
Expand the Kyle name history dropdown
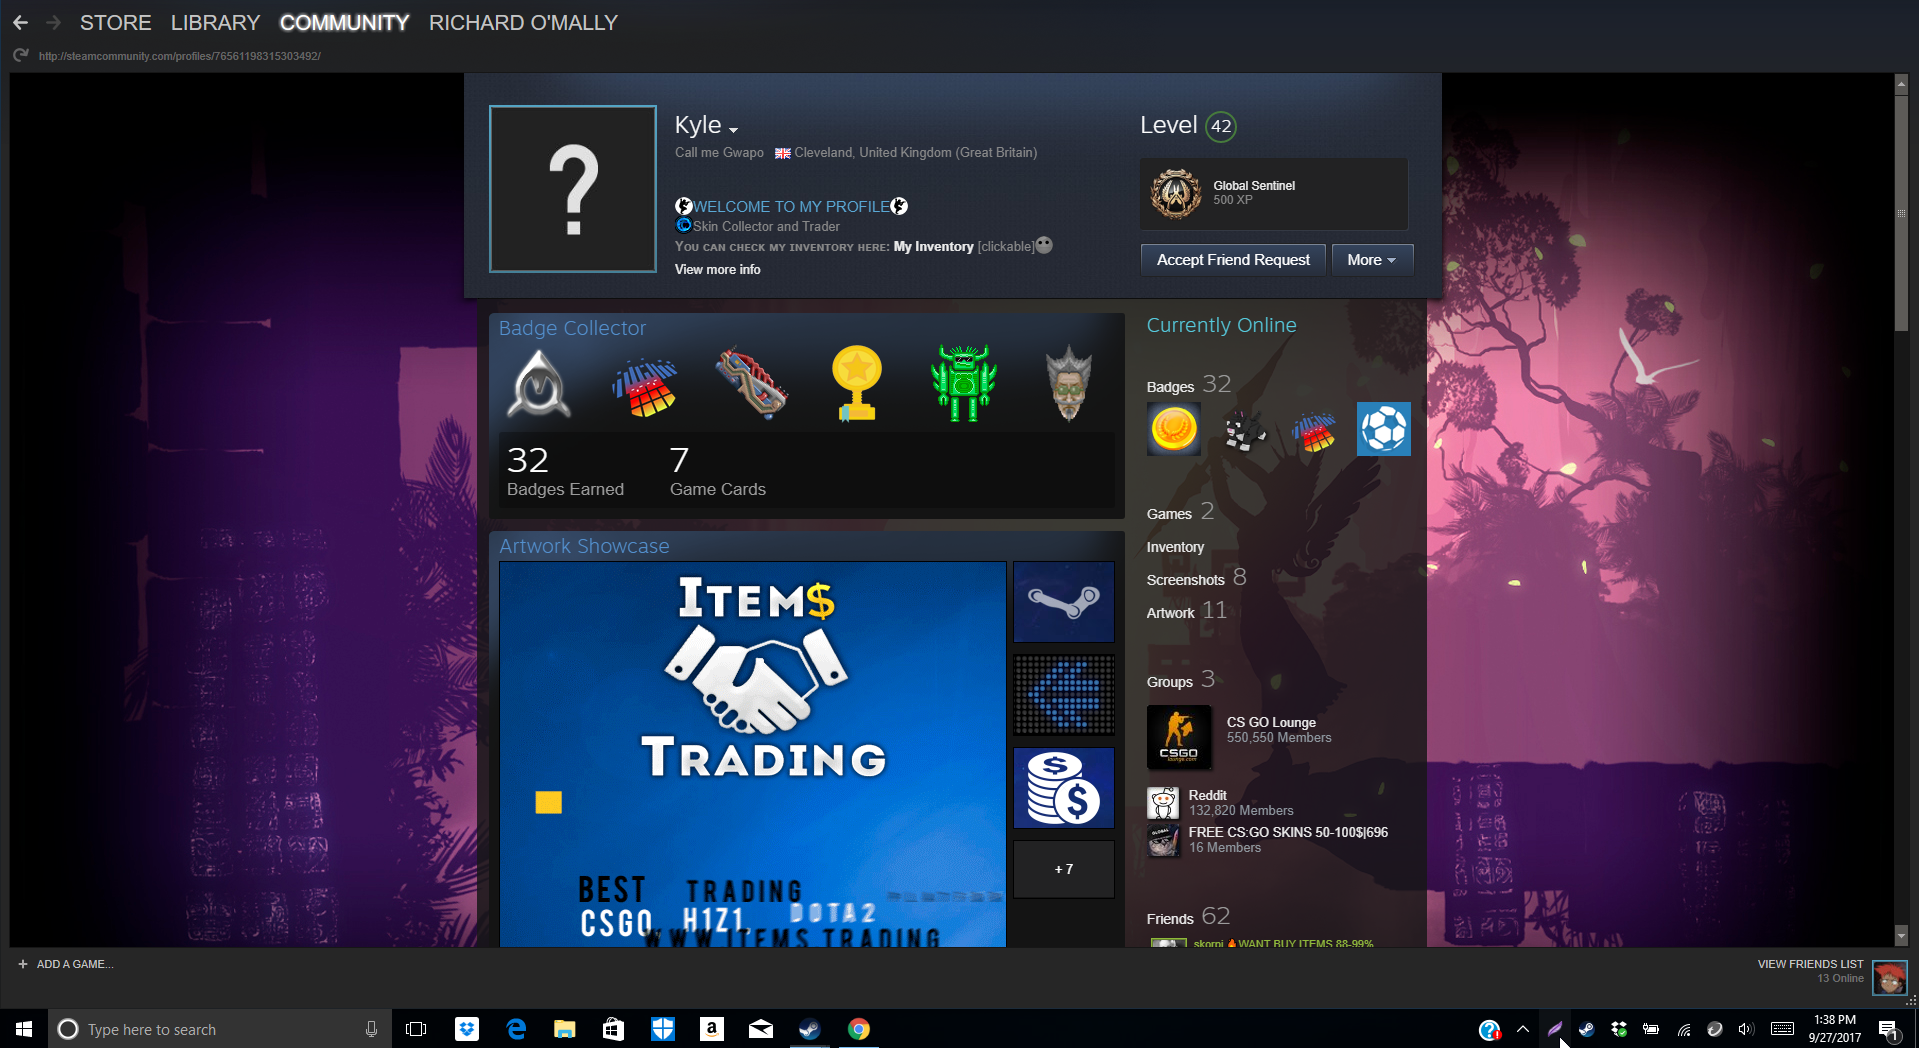pos(733,130)
